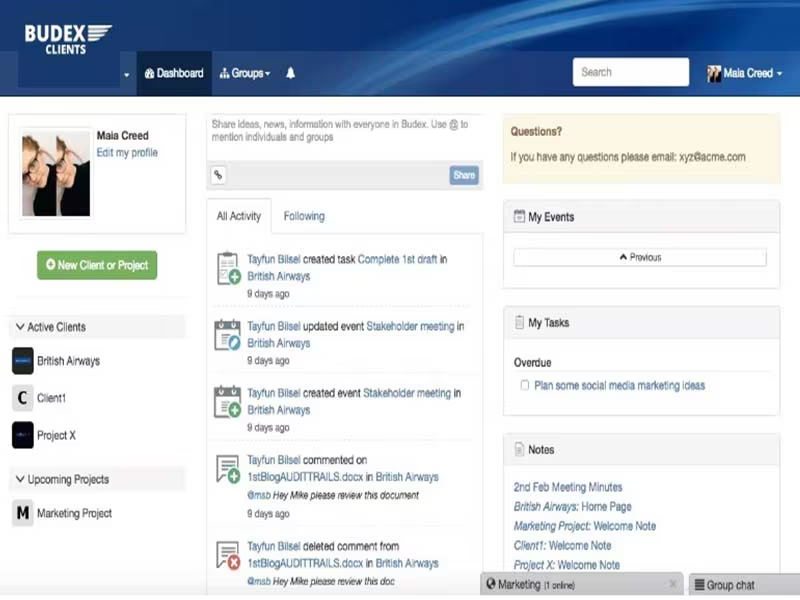Click the New Client or Project button
The width and height of the screenshot is (800, 600).
click(x=97, y=265)
